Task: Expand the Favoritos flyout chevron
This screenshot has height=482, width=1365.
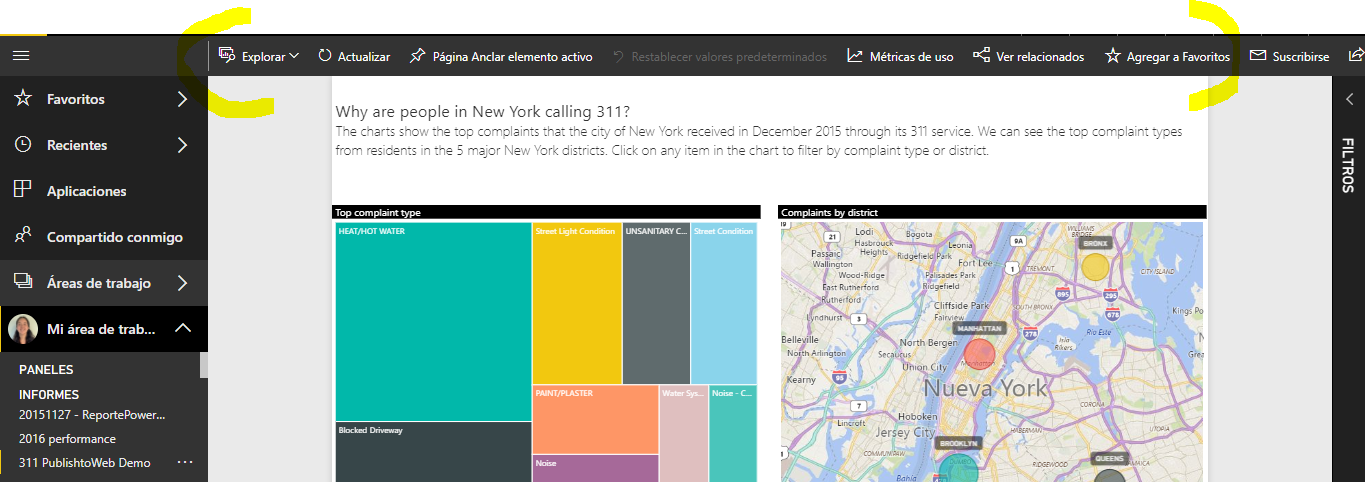Action: pos(182,99)
